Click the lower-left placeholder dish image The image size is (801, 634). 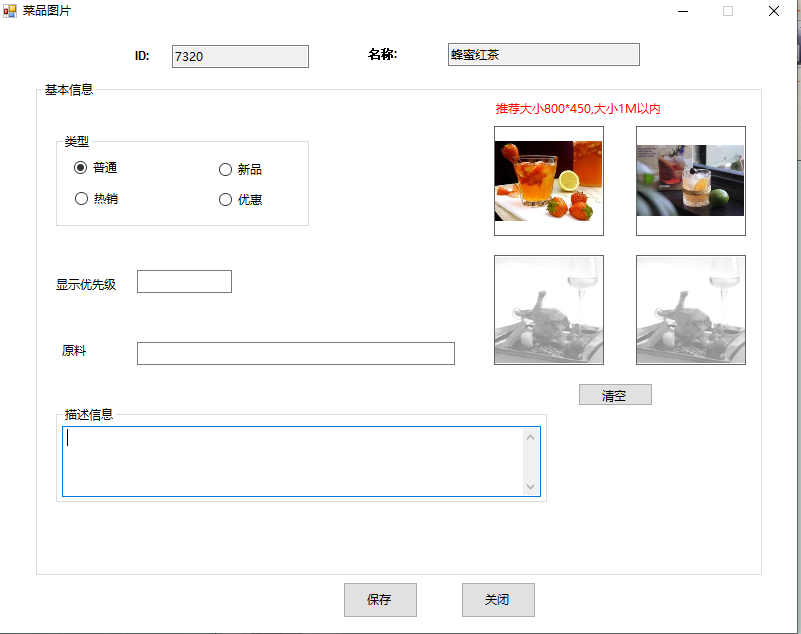(549, 310)
